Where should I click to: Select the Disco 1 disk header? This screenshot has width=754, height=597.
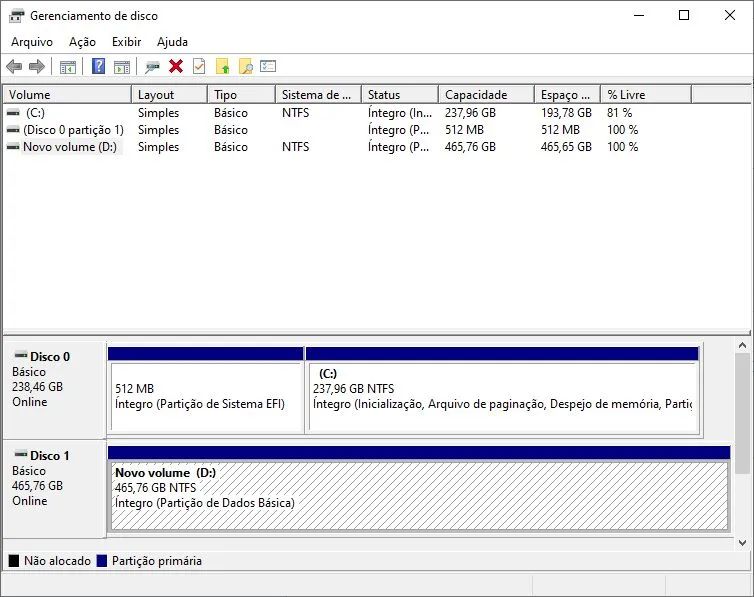(54, 489)
